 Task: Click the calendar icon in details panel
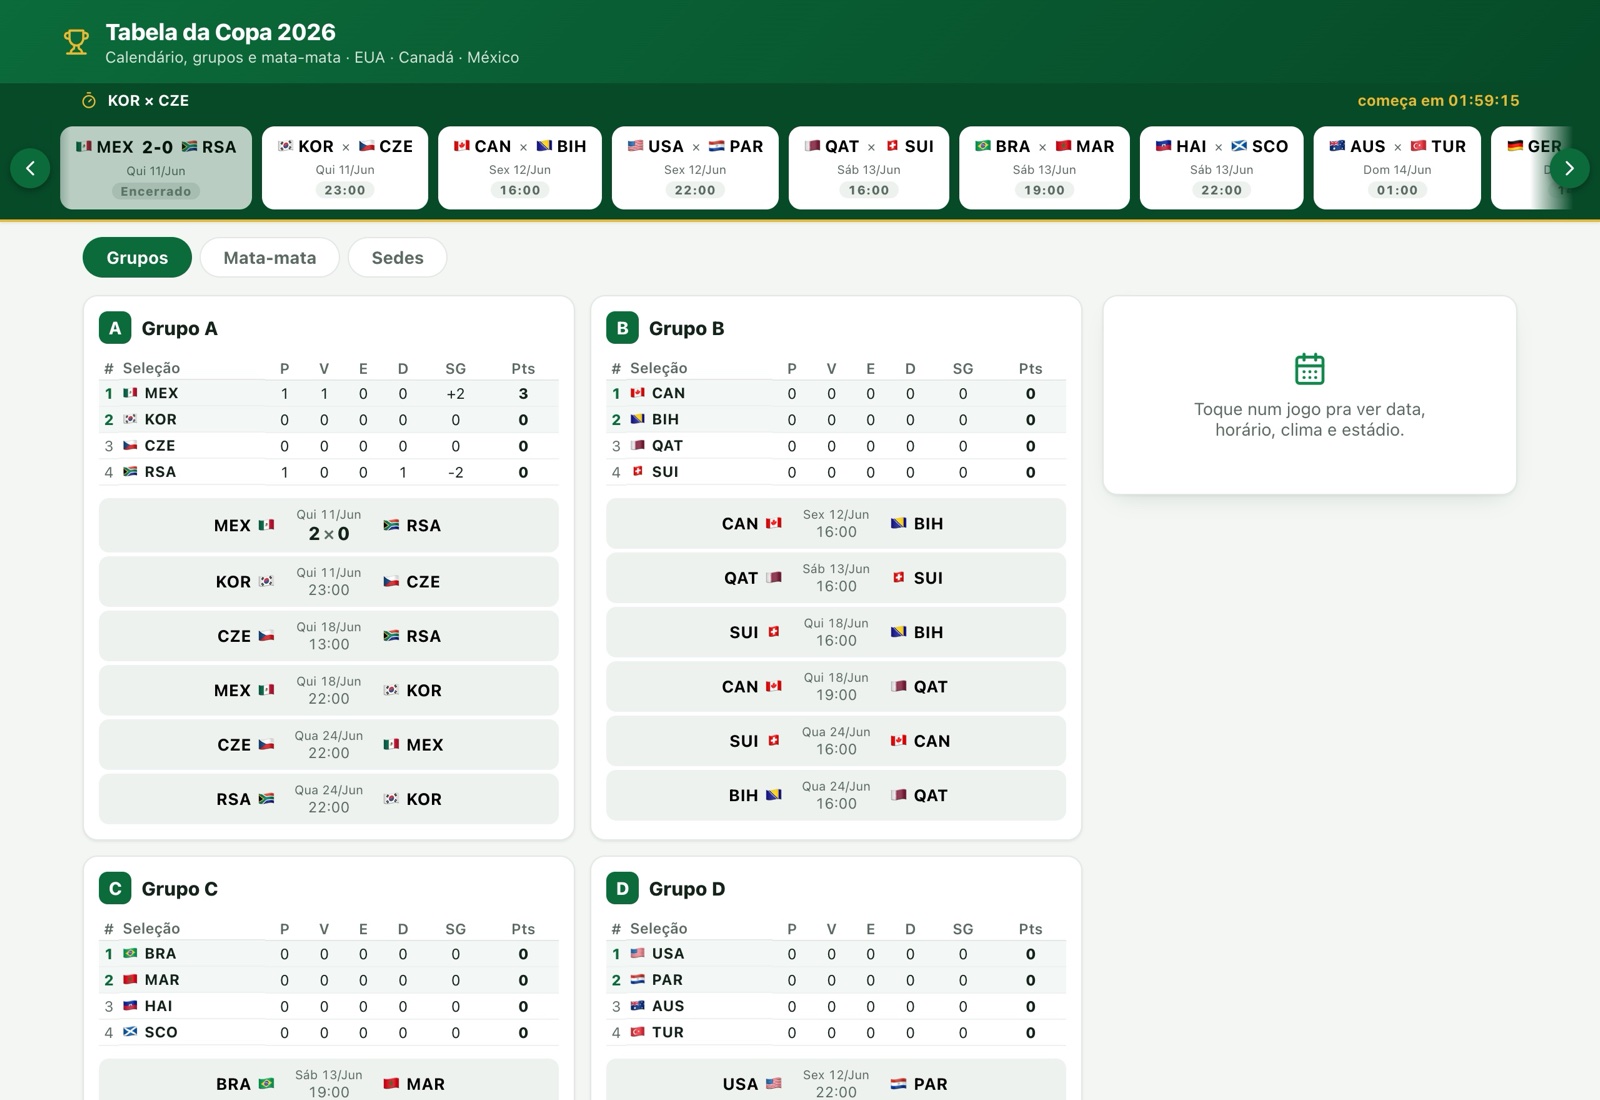[x=1309, y=369]
